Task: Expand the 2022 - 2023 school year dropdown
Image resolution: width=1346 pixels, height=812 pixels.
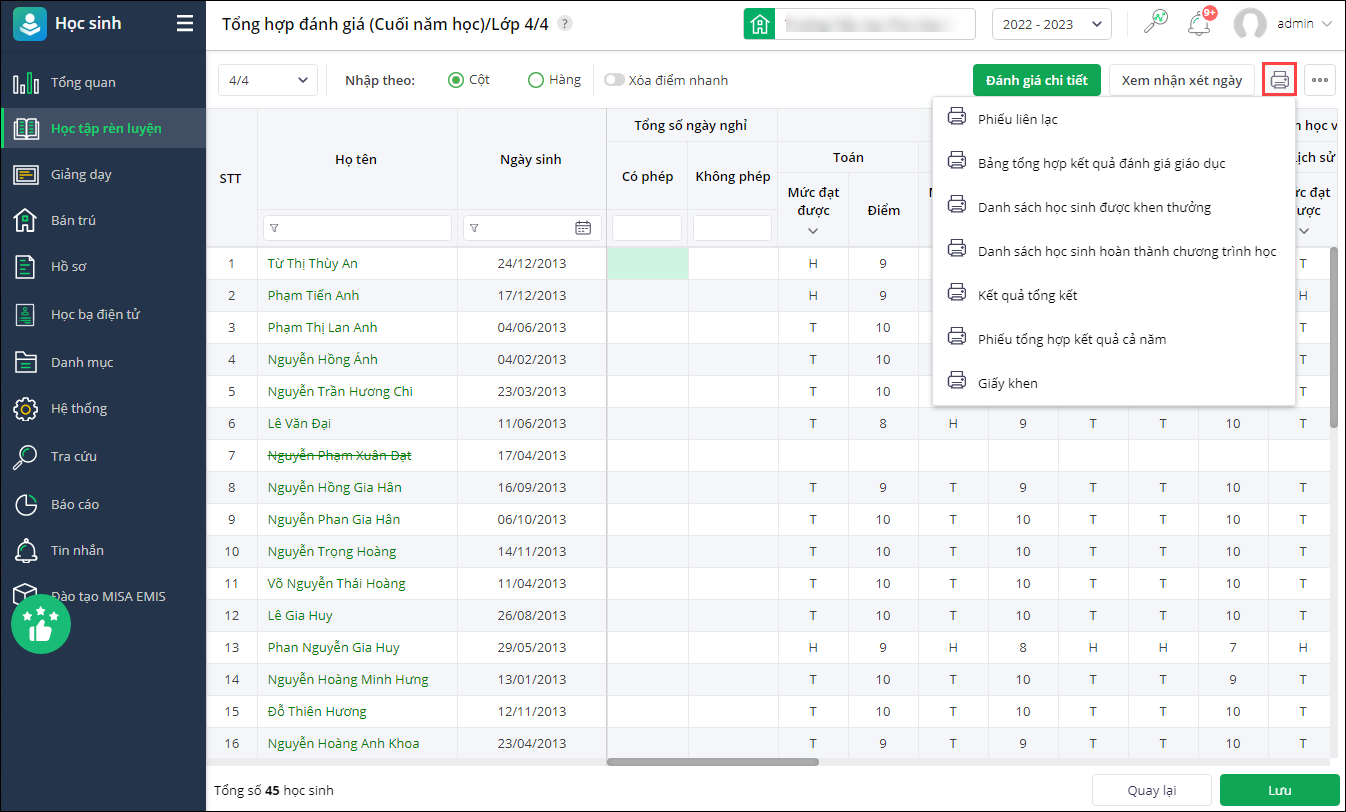Action: coord(1051,24)
